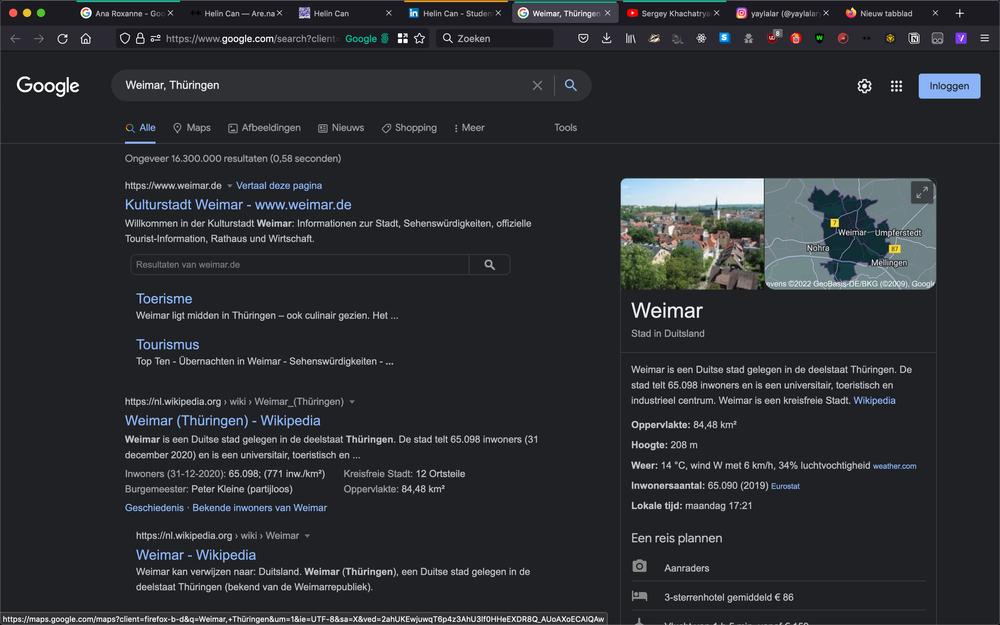Screen dimensions: 1000x625
Task: Save page to Pocket icon
Action: pyautogui.click(x=583, y=39)
